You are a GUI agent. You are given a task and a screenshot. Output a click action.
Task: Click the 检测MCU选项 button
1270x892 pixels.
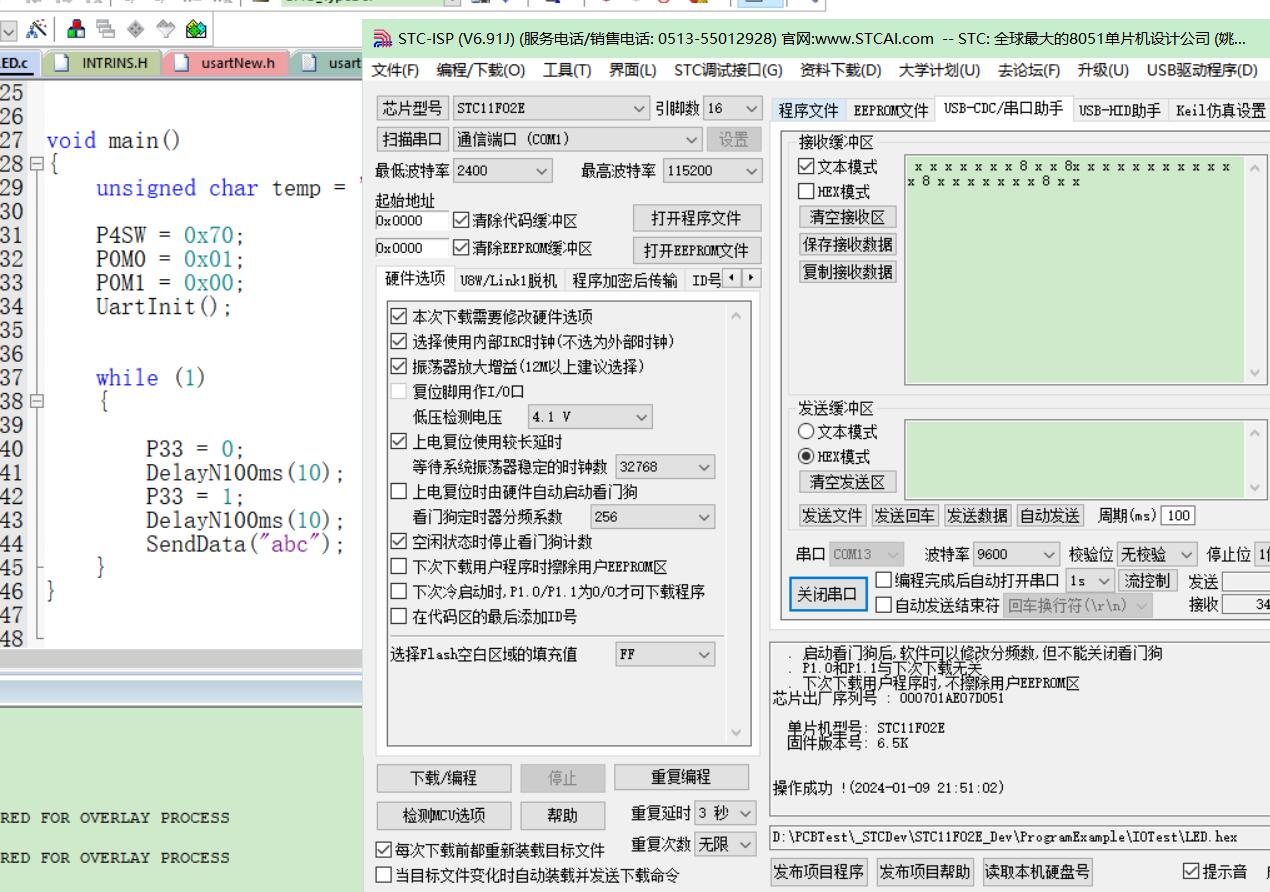444,815
